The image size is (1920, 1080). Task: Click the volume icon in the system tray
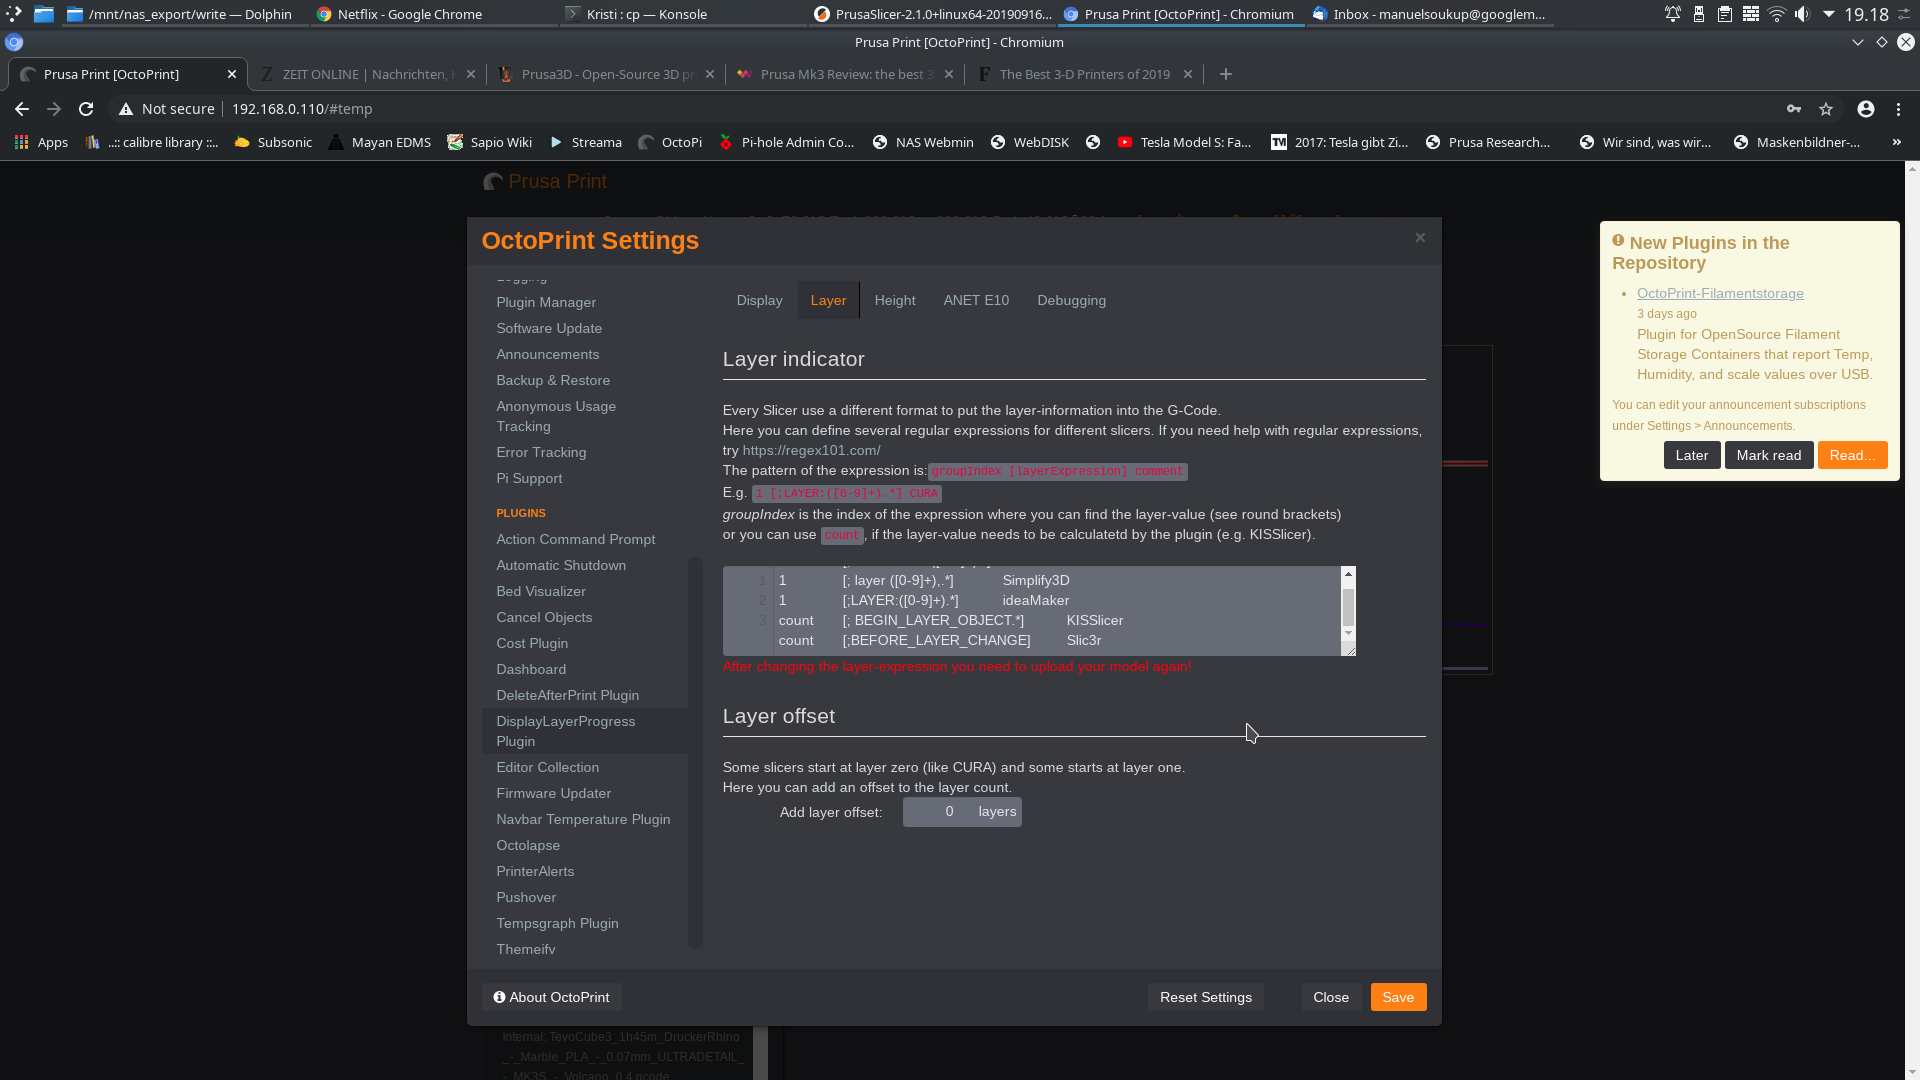[1802, 14]
